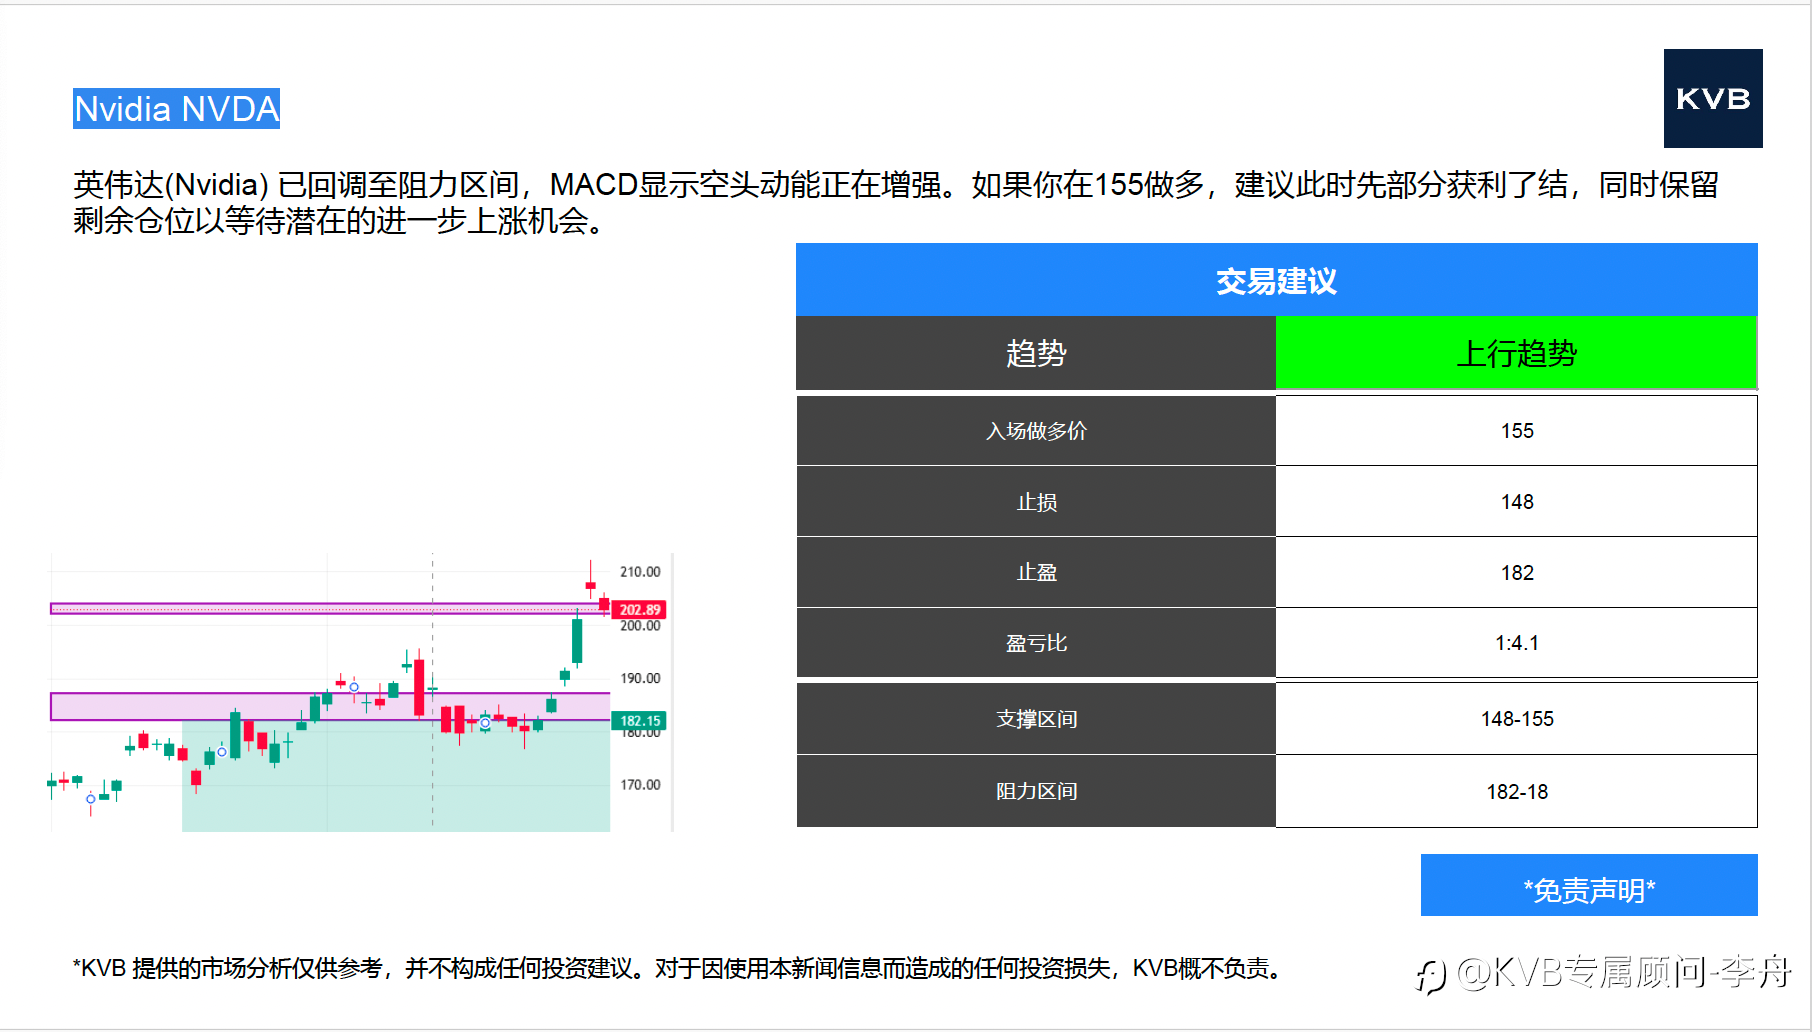Viewport: 1812px width, 1032px height.
Task: Select the 盈亏比 label cell
Action: (x=1036, y=643)
